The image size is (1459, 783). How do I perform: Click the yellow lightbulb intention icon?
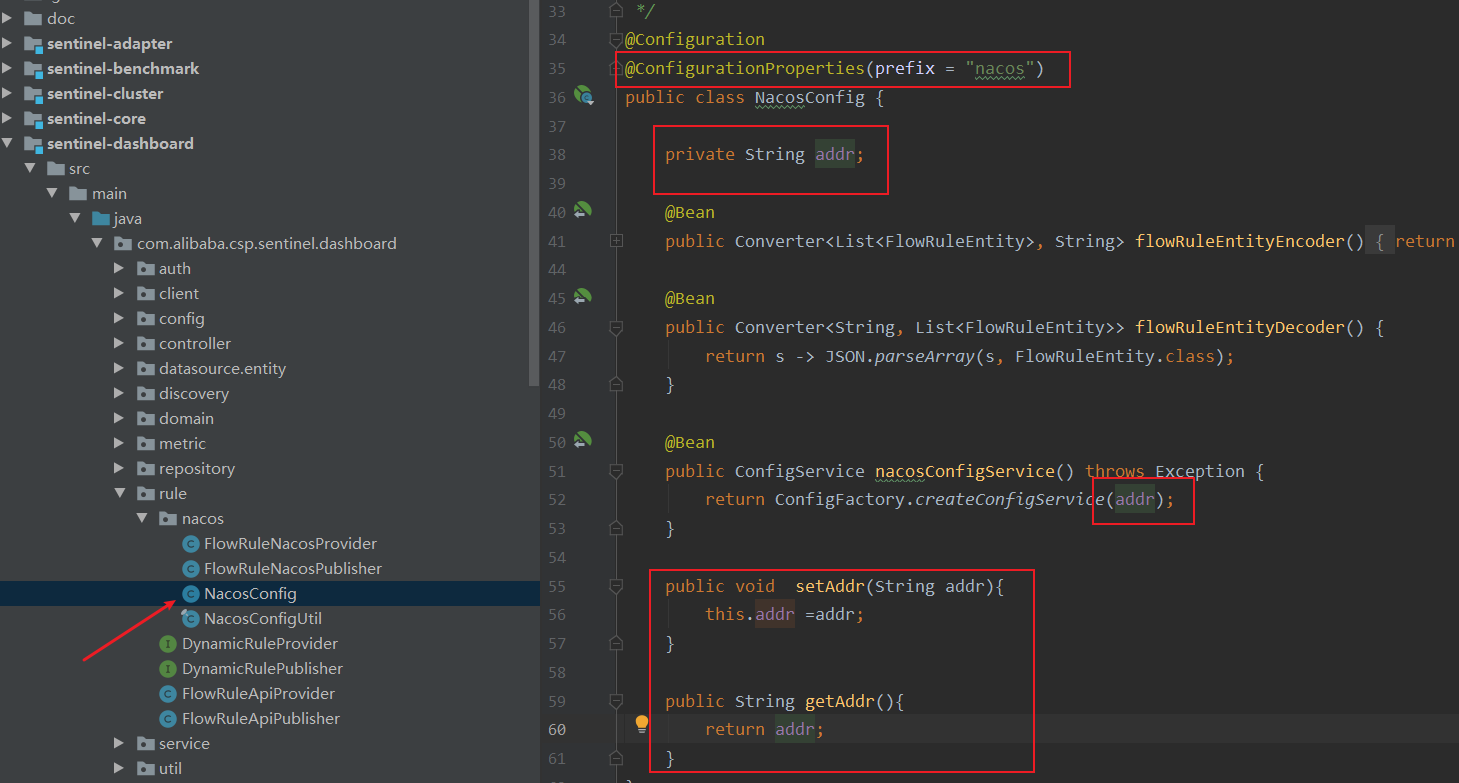642,724
